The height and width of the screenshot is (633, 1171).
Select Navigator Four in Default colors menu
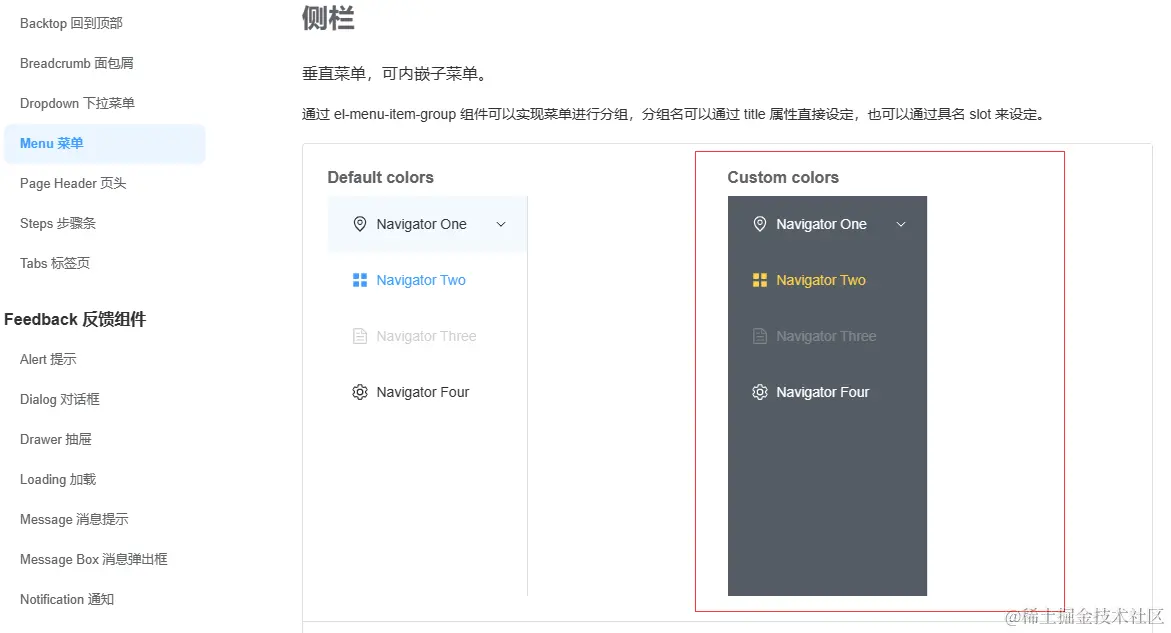(x=427, y=392)
